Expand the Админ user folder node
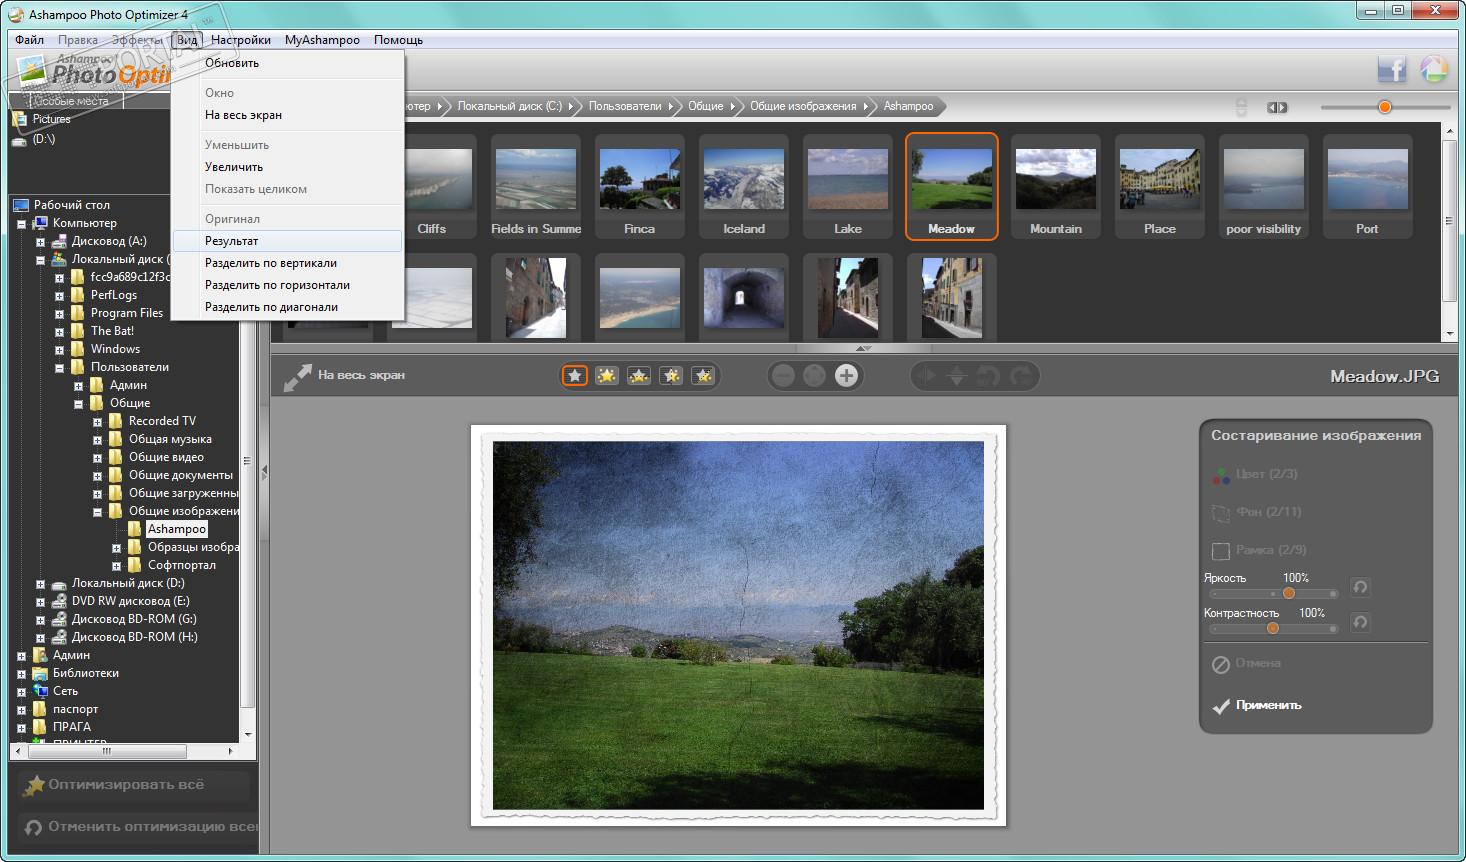The width and height of the screenshot is (1466, 862). tap(78, 386)
